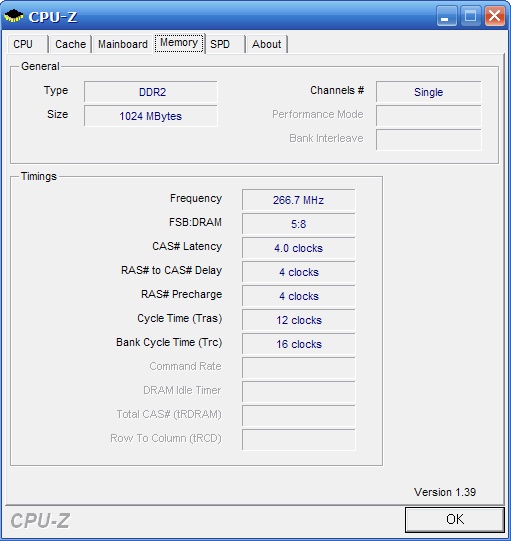The image size is (511, 541).
Task: Click the empty Bank Interleave field
Action: (429, 140)
